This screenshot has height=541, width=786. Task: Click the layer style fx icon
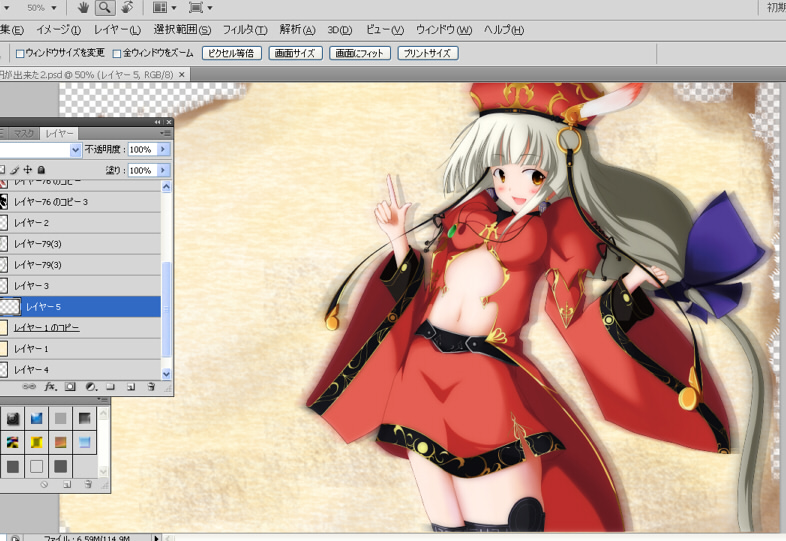(50, 386)
